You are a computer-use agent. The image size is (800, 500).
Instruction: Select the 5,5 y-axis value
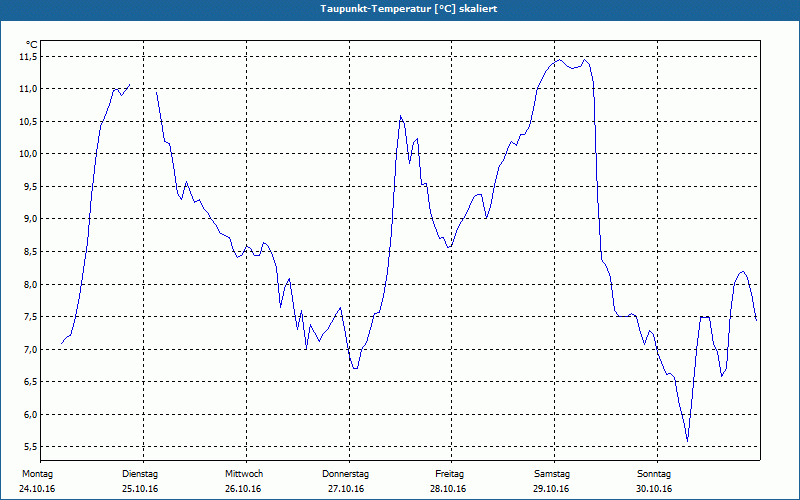[30, 447]
